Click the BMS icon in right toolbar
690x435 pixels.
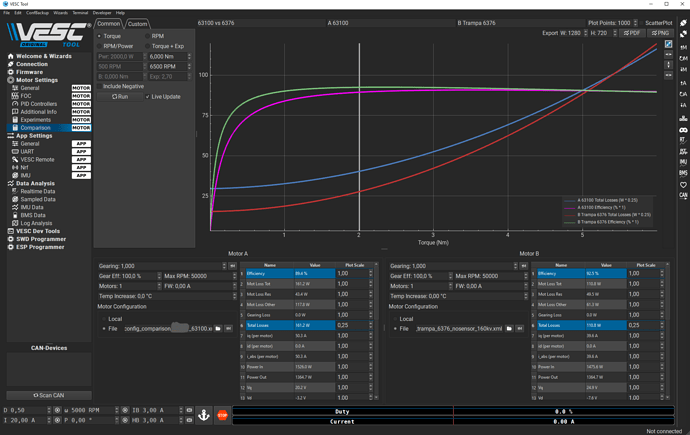pos(684,173)
